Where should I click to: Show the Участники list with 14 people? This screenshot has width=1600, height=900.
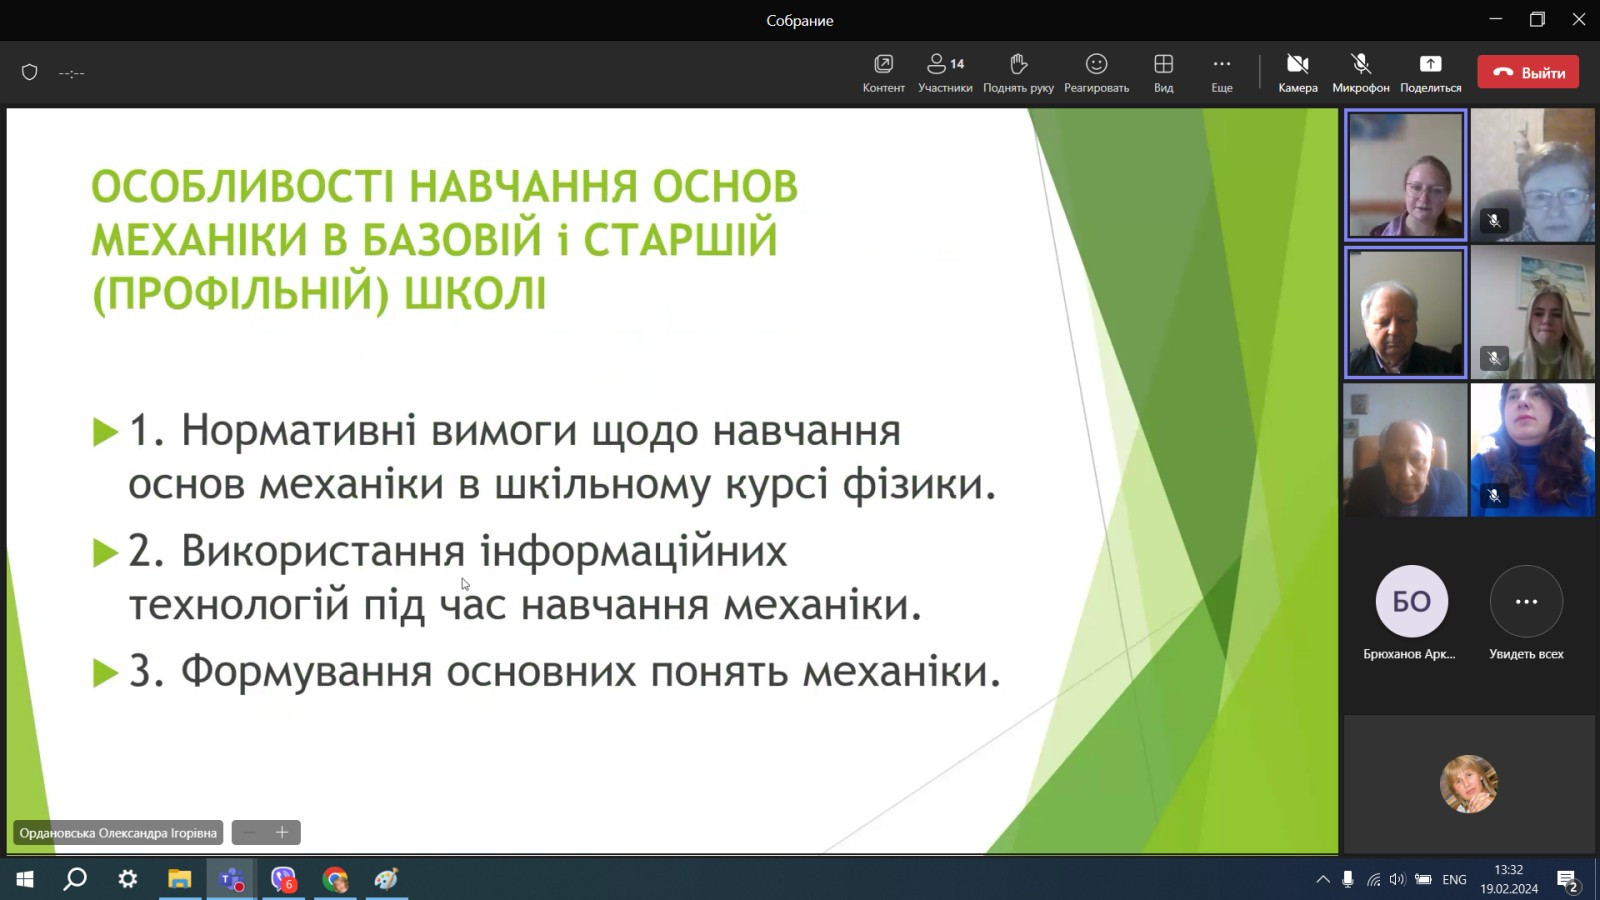tap(945, 73)
